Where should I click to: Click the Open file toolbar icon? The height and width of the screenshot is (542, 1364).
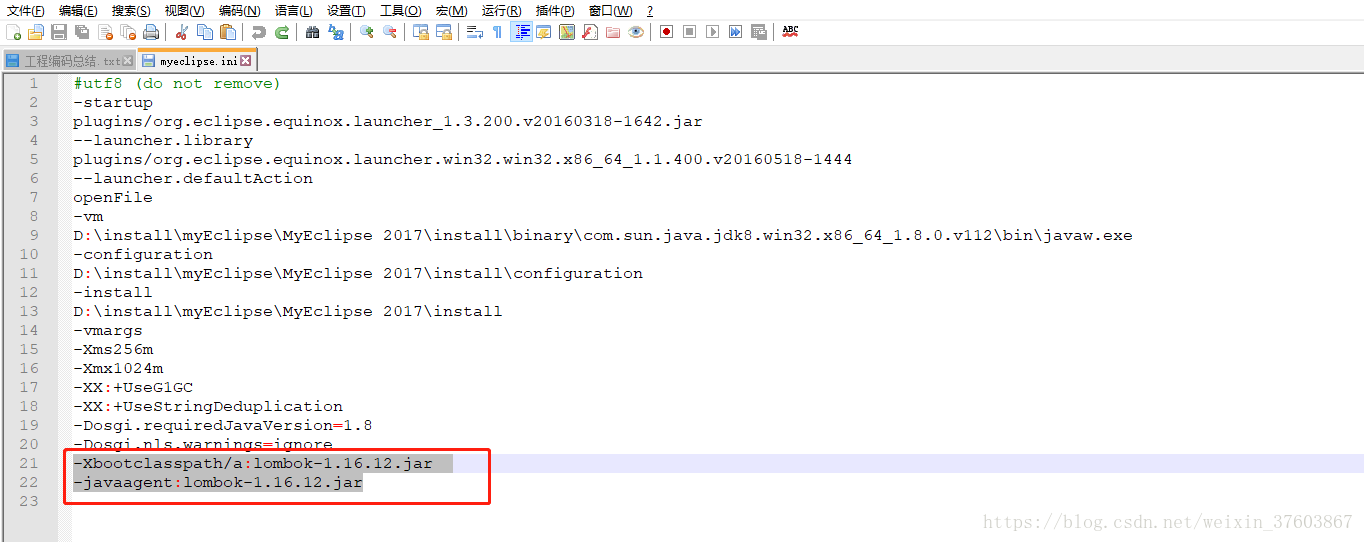click(x=35, y=32)
